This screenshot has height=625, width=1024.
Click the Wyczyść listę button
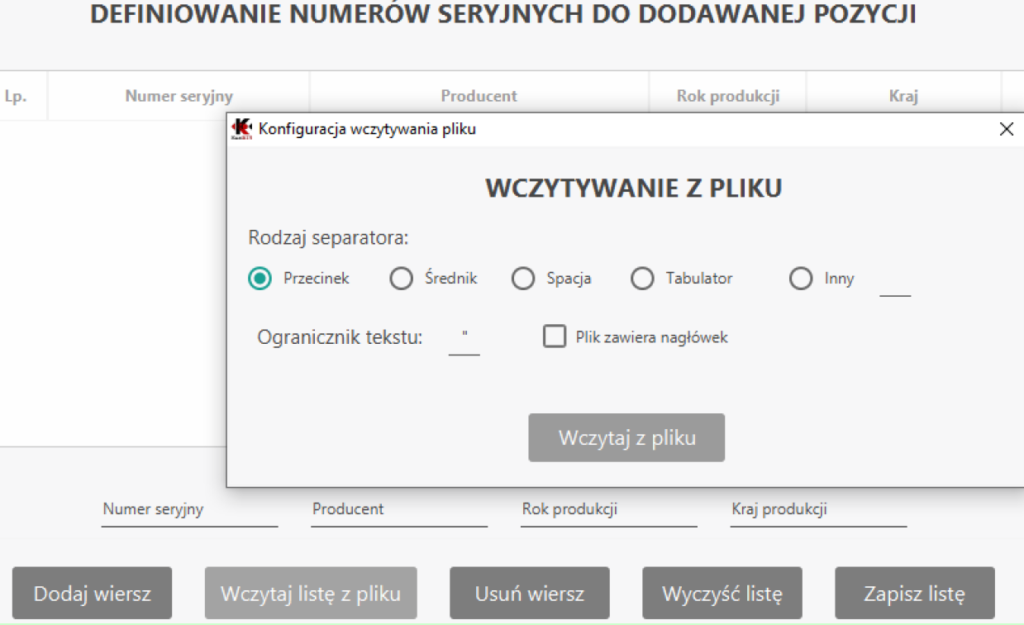pos(722,593)
